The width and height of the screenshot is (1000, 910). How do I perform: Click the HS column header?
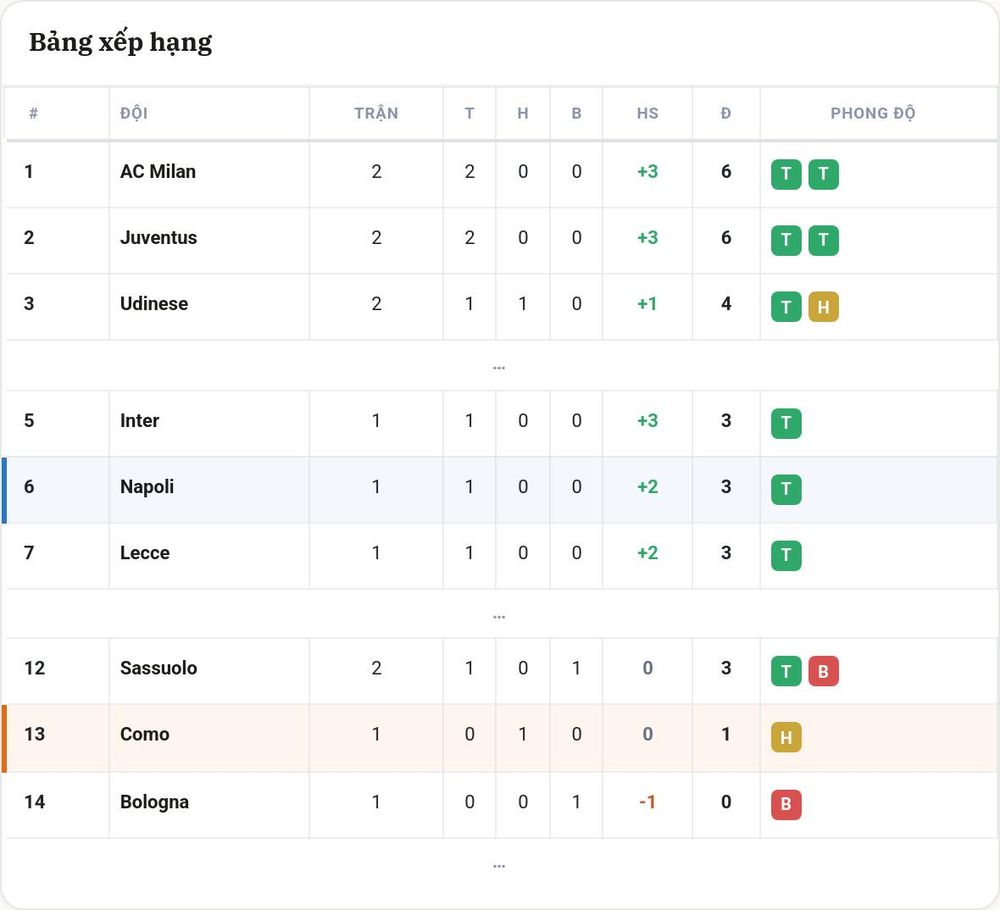click(647, 114)
